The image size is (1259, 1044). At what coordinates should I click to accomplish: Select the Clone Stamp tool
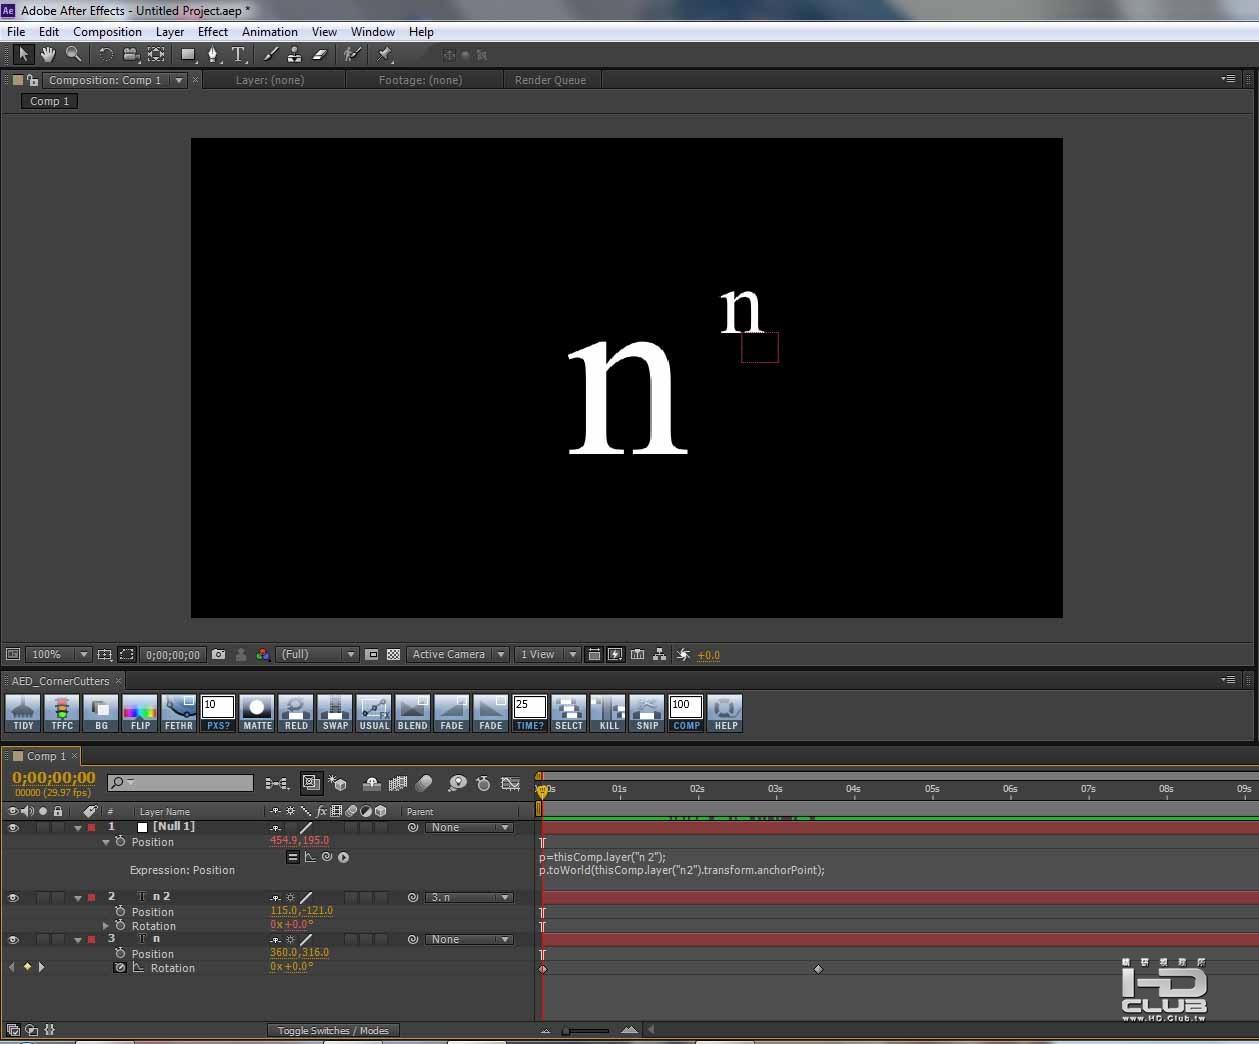(294, 54)
